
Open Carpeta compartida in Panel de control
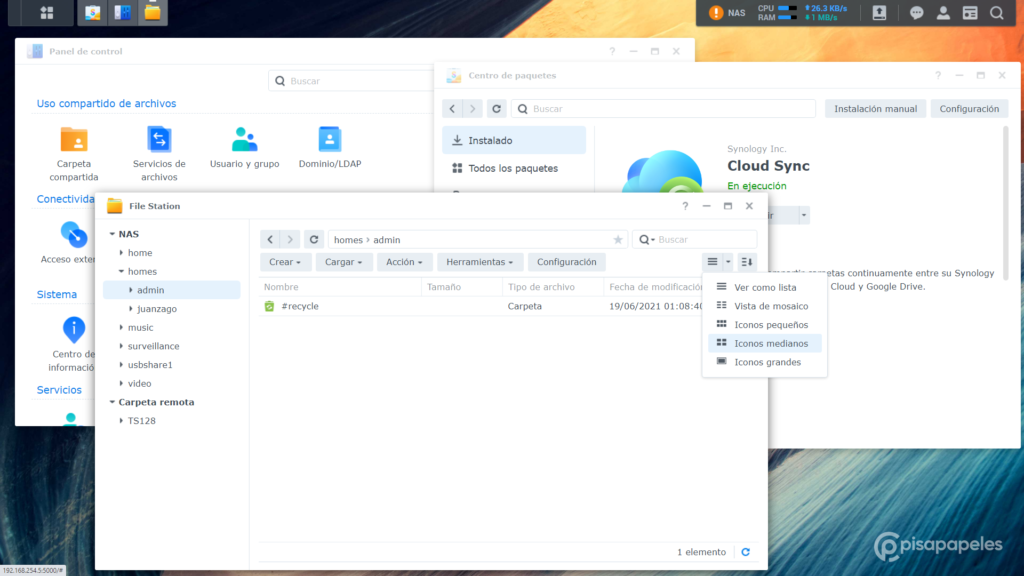[74, 139]
